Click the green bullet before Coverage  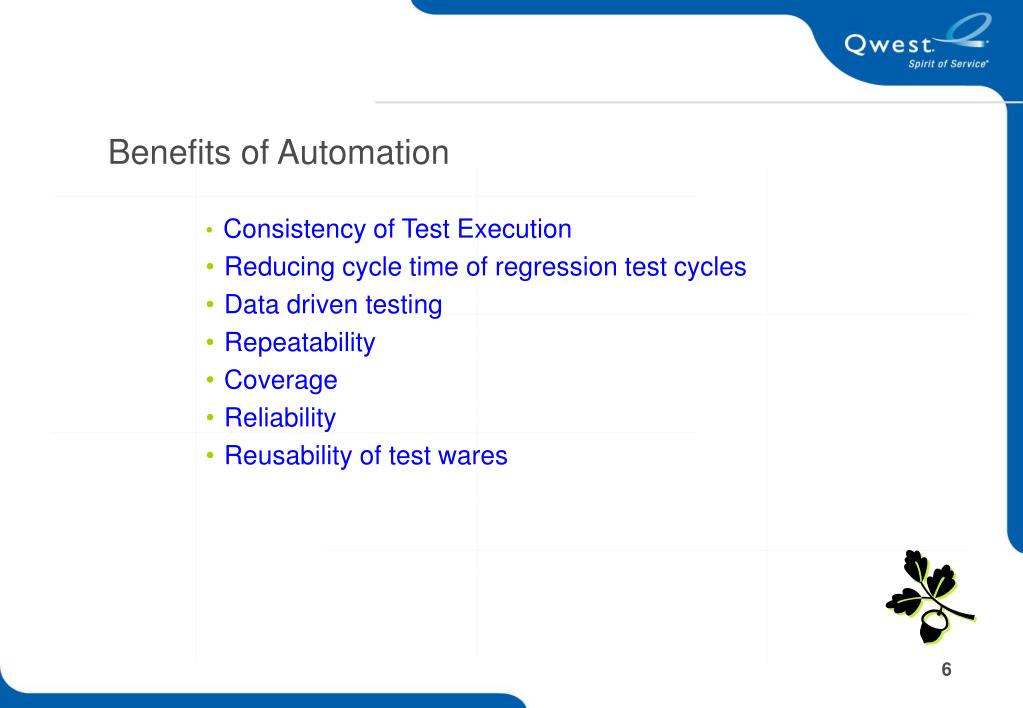pos(209,380)
